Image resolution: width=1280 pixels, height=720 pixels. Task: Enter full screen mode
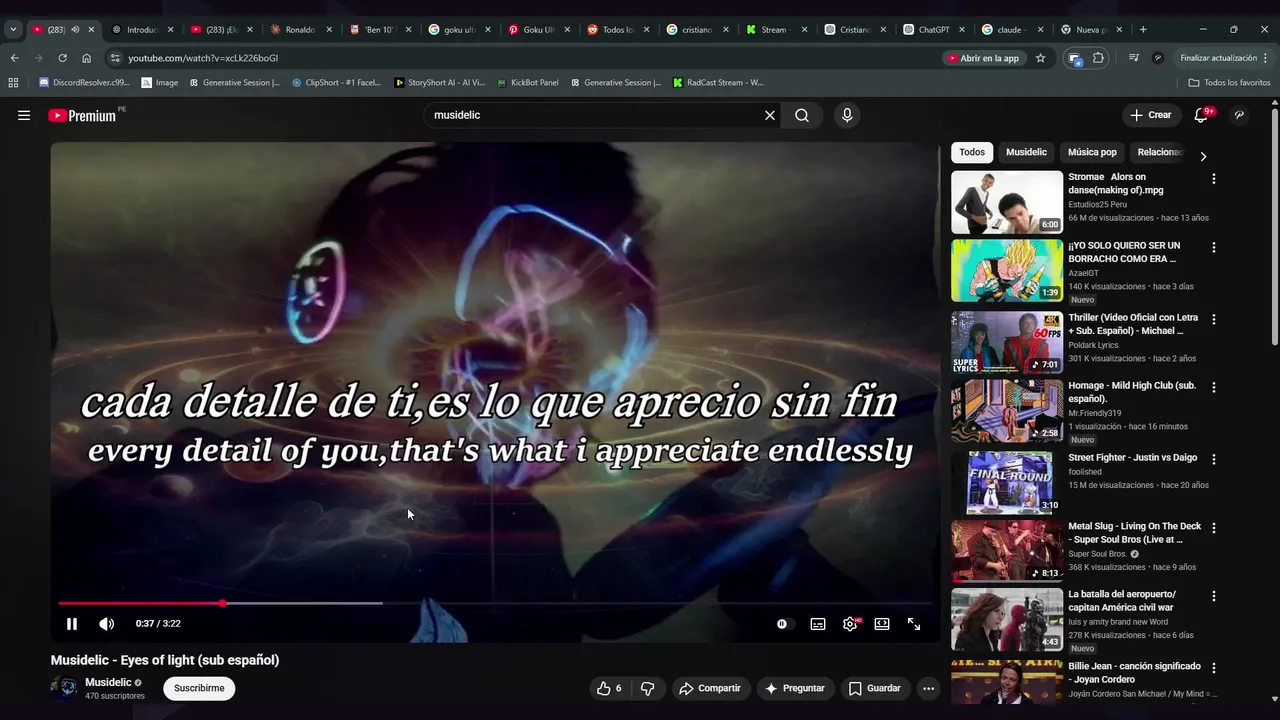click(914, 624)
